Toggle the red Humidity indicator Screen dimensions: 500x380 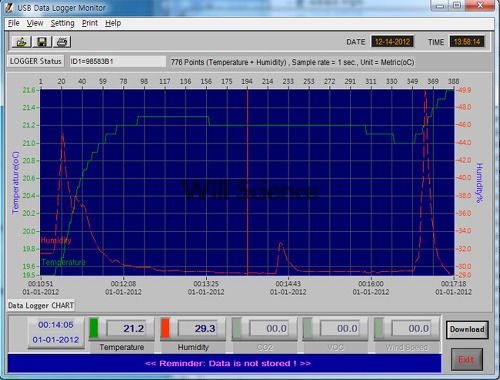tap(165, 328)
